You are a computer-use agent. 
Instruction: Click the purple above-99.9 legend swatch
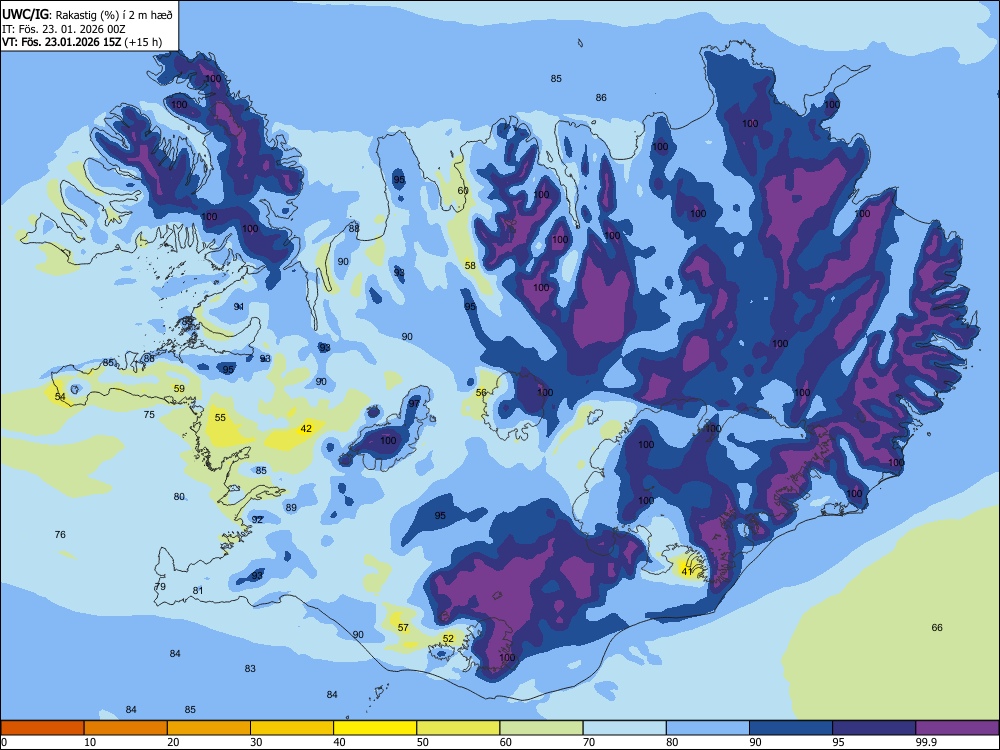(957, 728)
